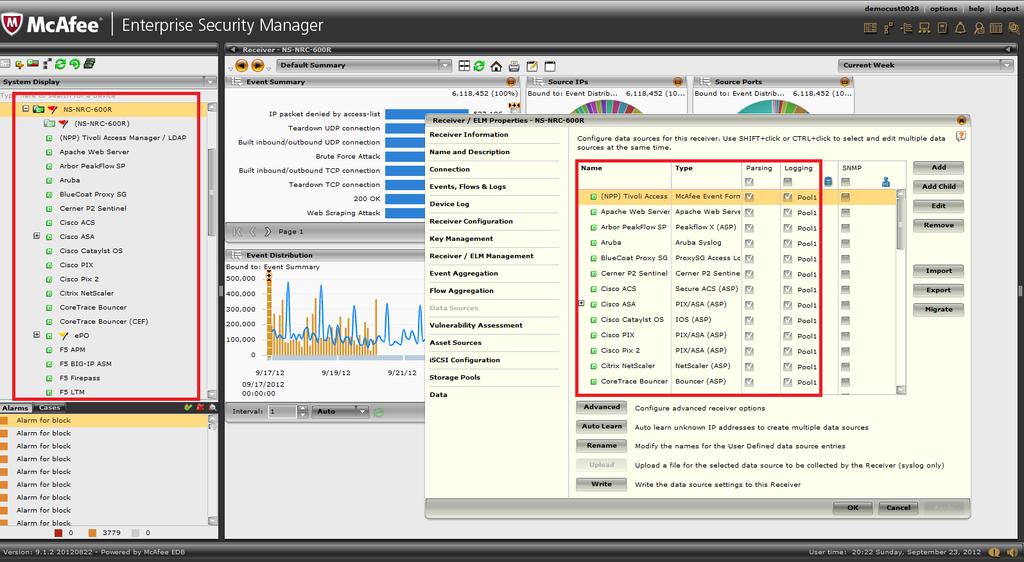Switch to the Cases tab

[49, 408]
